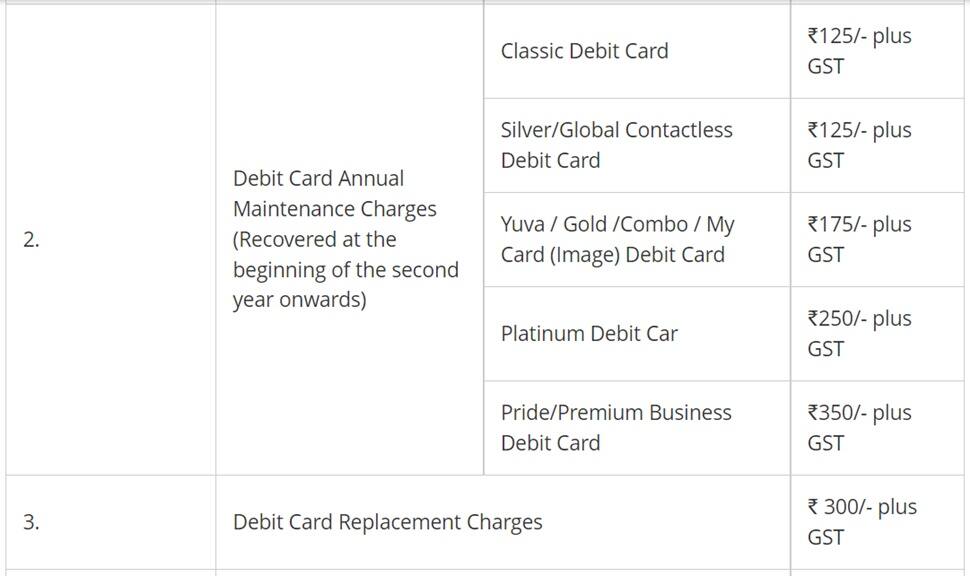Click Pride/Premium Business Debit Card cell

637,428
